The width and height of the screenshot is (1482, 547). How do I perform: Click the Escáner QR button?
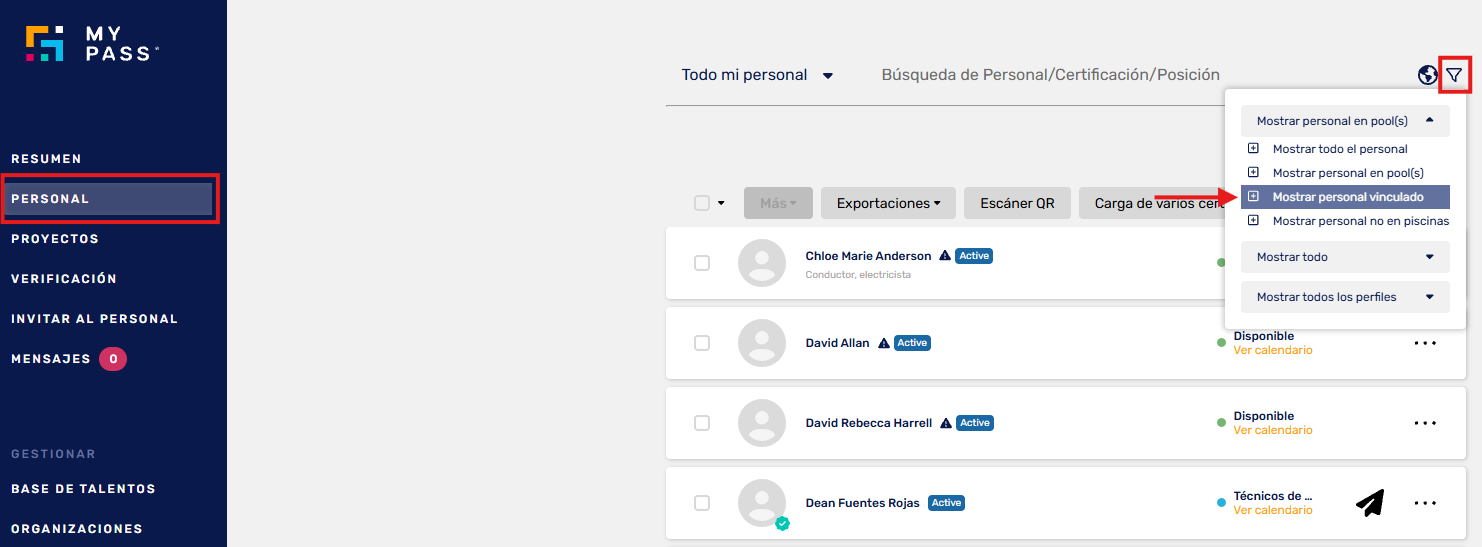pyautogui.click(x=1017, y=203)
